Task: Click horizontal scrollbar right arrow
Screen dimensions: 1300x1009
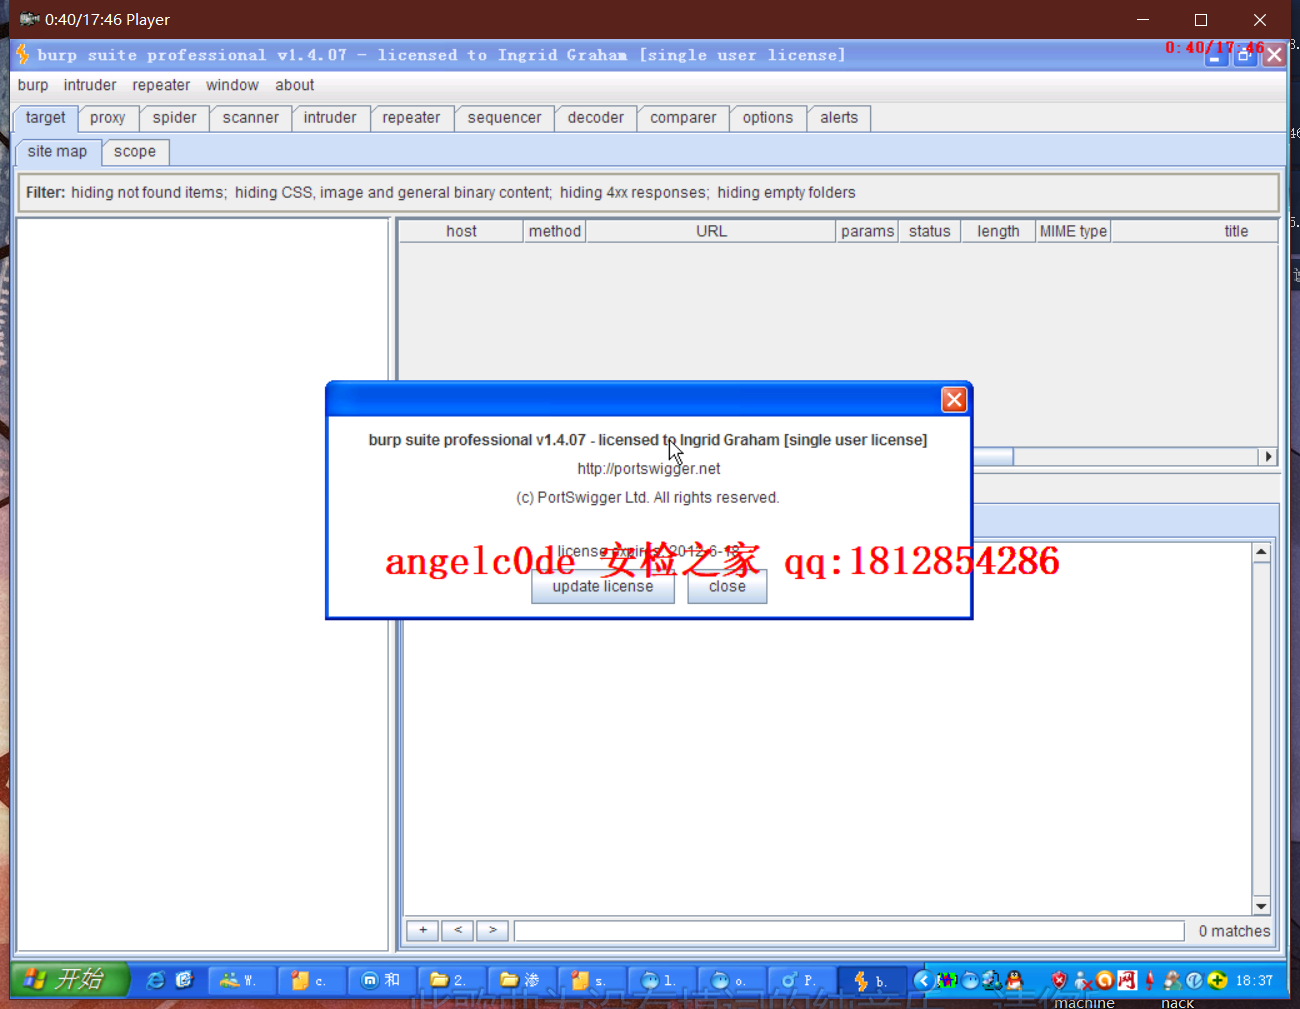Action: coord(1268,457)
